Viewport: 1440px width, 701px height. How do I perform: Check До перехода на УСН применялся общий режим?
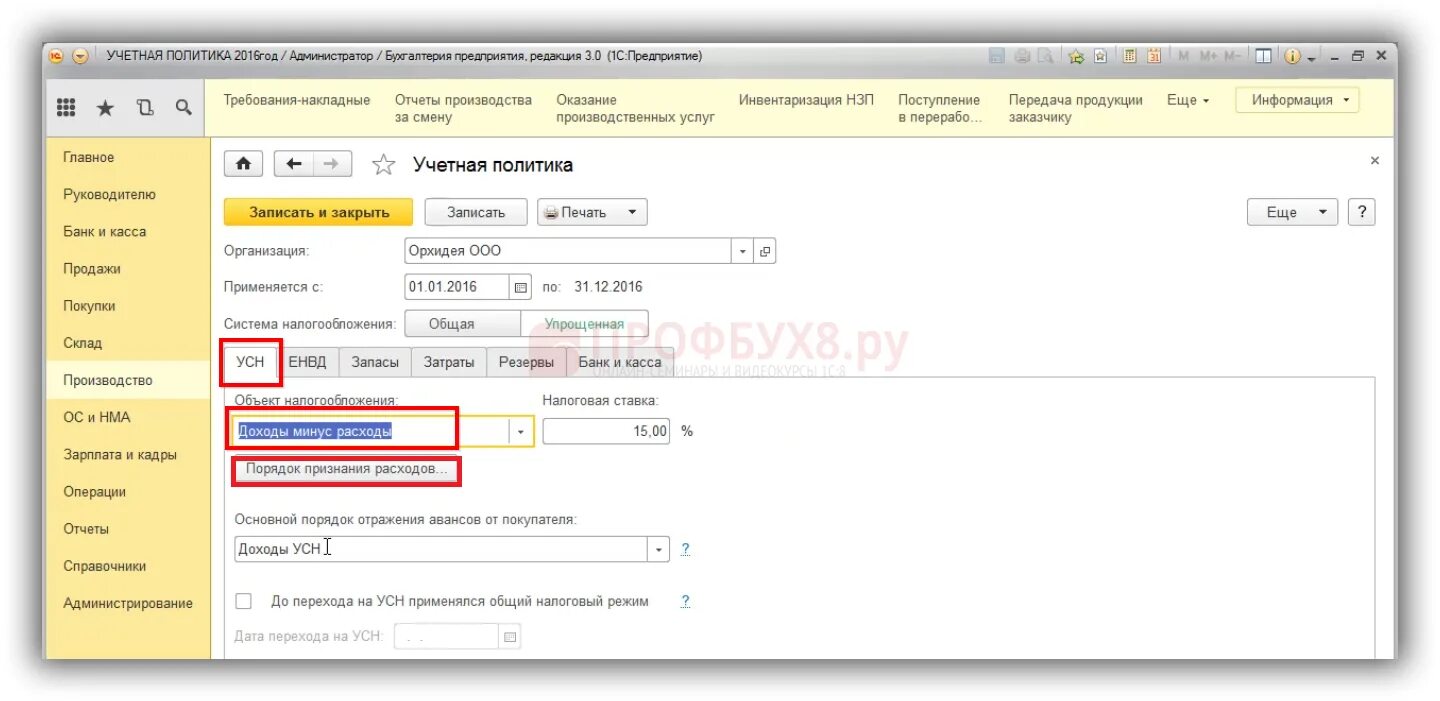[243, 601]
